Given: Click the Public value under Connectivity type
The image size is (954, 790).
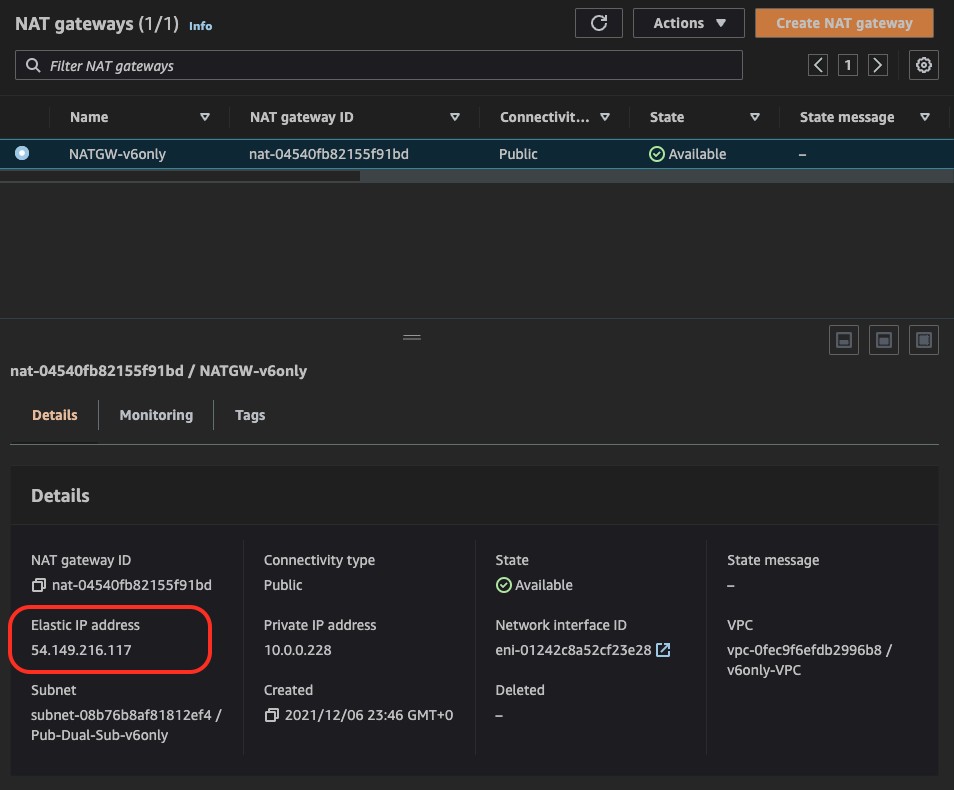Looking at the screenshot, I should (x=283, y=585).
